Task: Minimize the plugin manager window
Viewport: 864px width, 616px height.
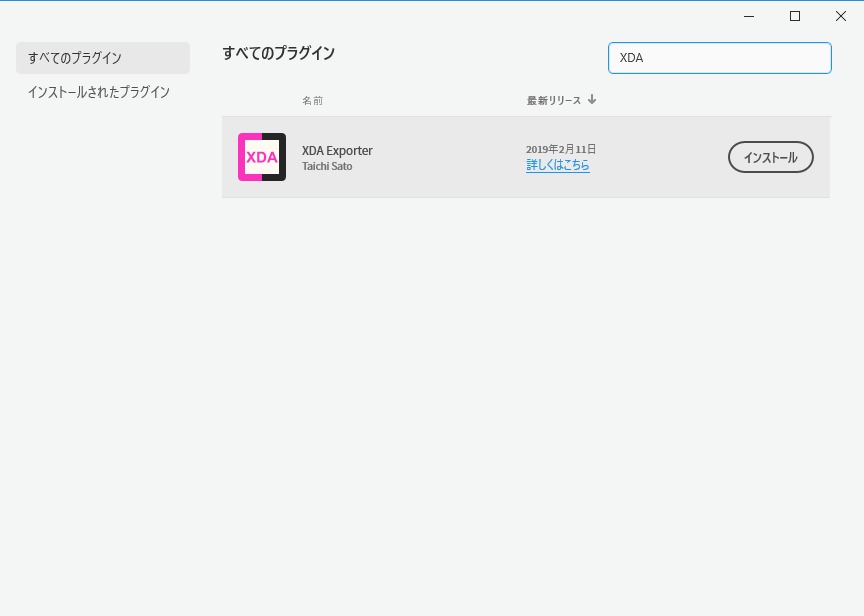Action: coord(749,16)
